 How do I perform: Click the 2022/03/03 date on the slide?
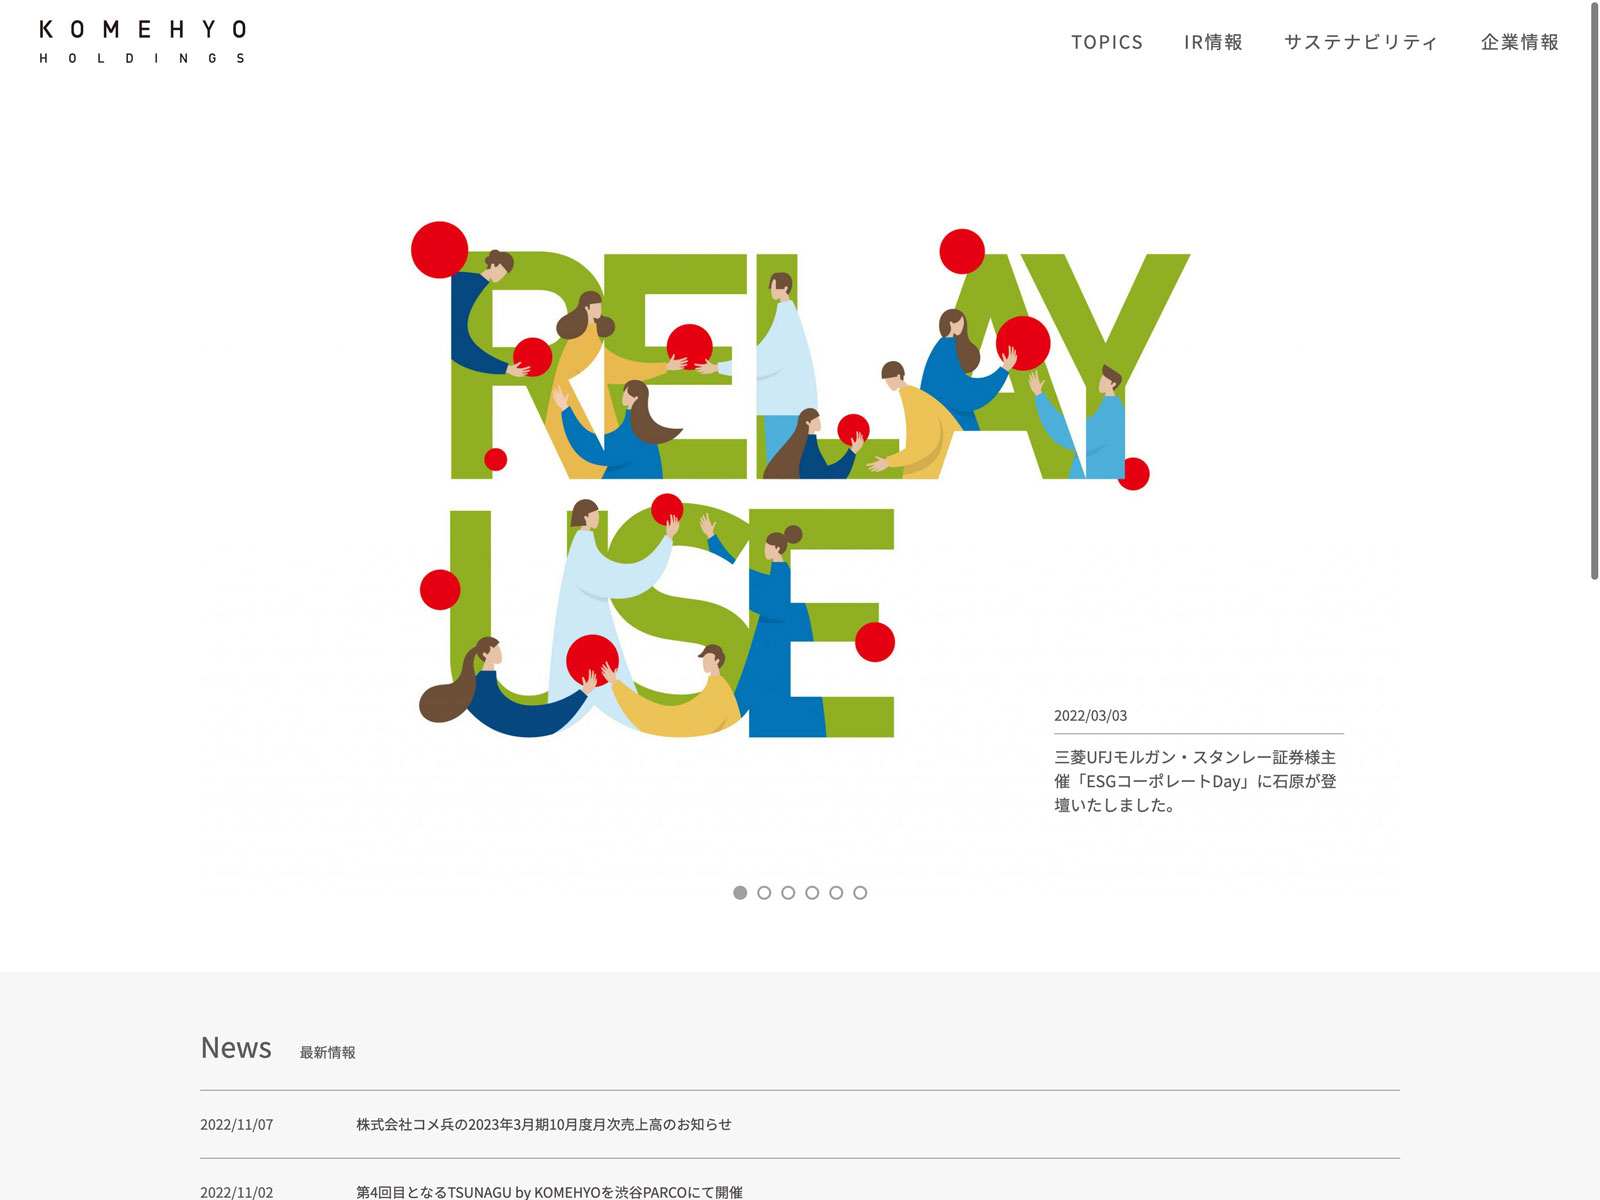tap(1090, 716)
